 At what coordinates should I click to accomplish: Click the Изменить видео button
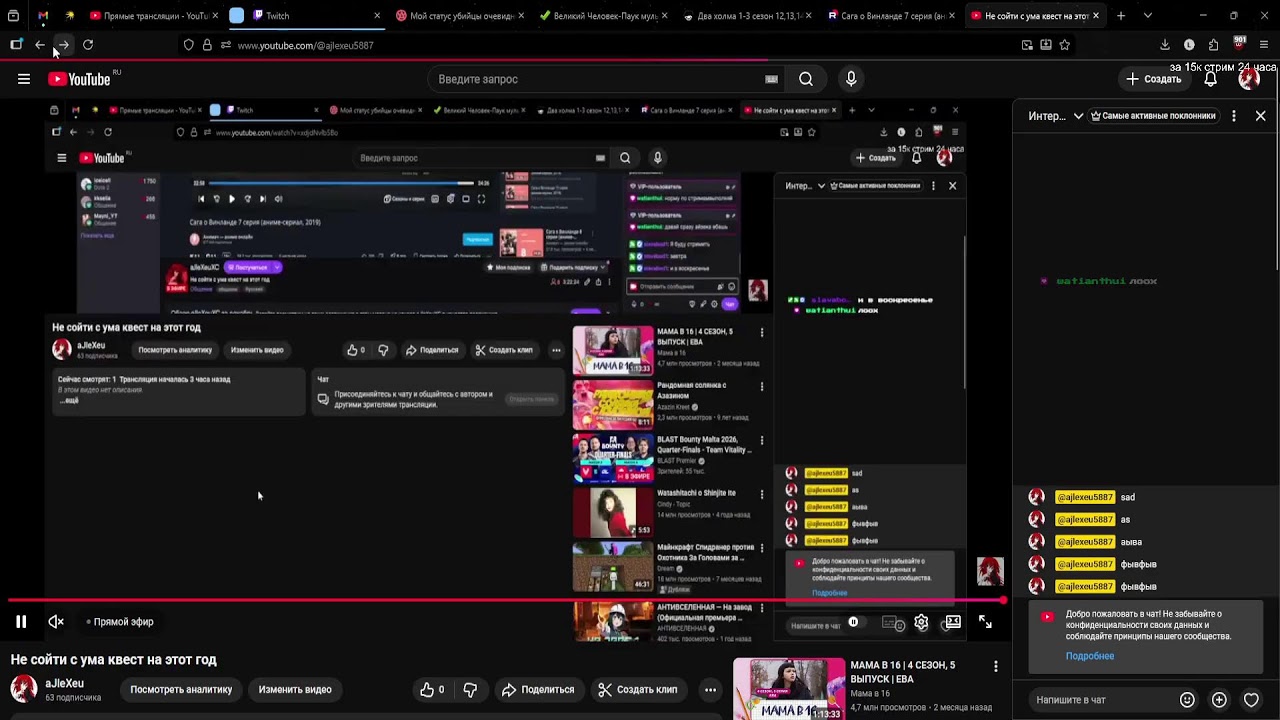[x=295, y=690]
